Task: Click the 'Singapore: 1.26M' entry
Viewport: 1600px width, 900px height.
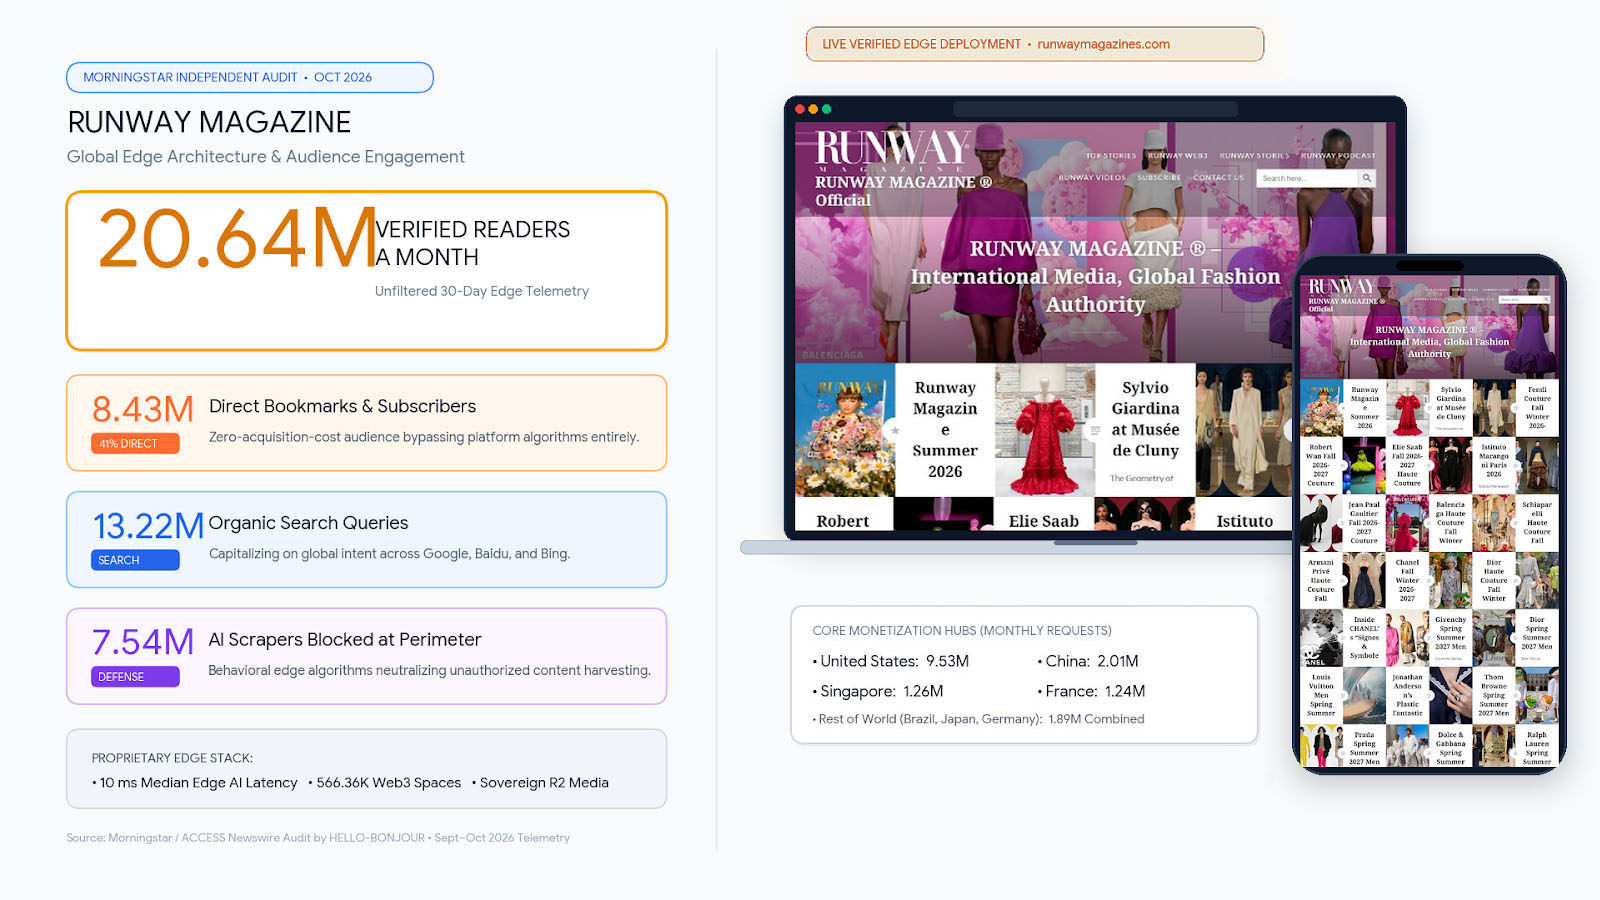Action: click(x=878, y=691)
